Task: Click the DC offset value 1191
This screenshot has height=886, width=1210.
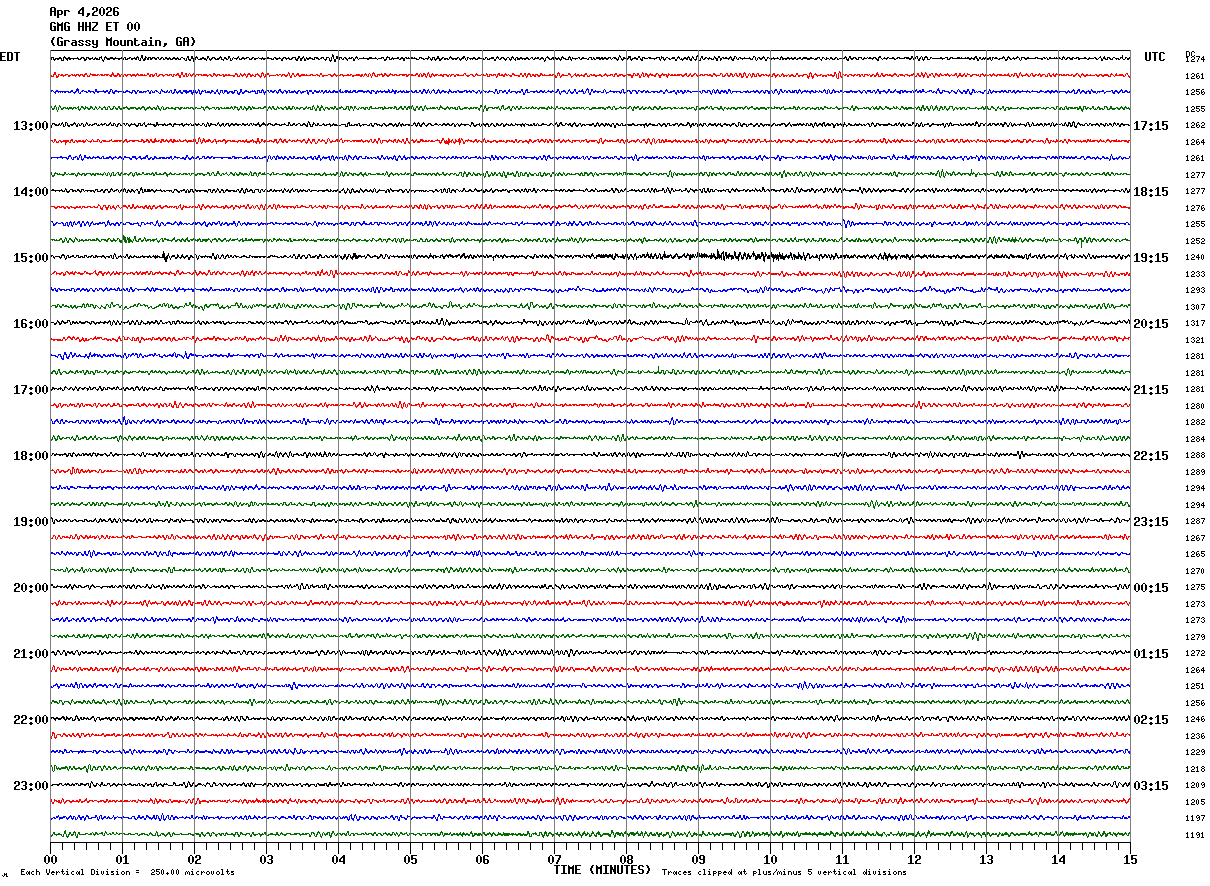Action: click(1194, 835)
